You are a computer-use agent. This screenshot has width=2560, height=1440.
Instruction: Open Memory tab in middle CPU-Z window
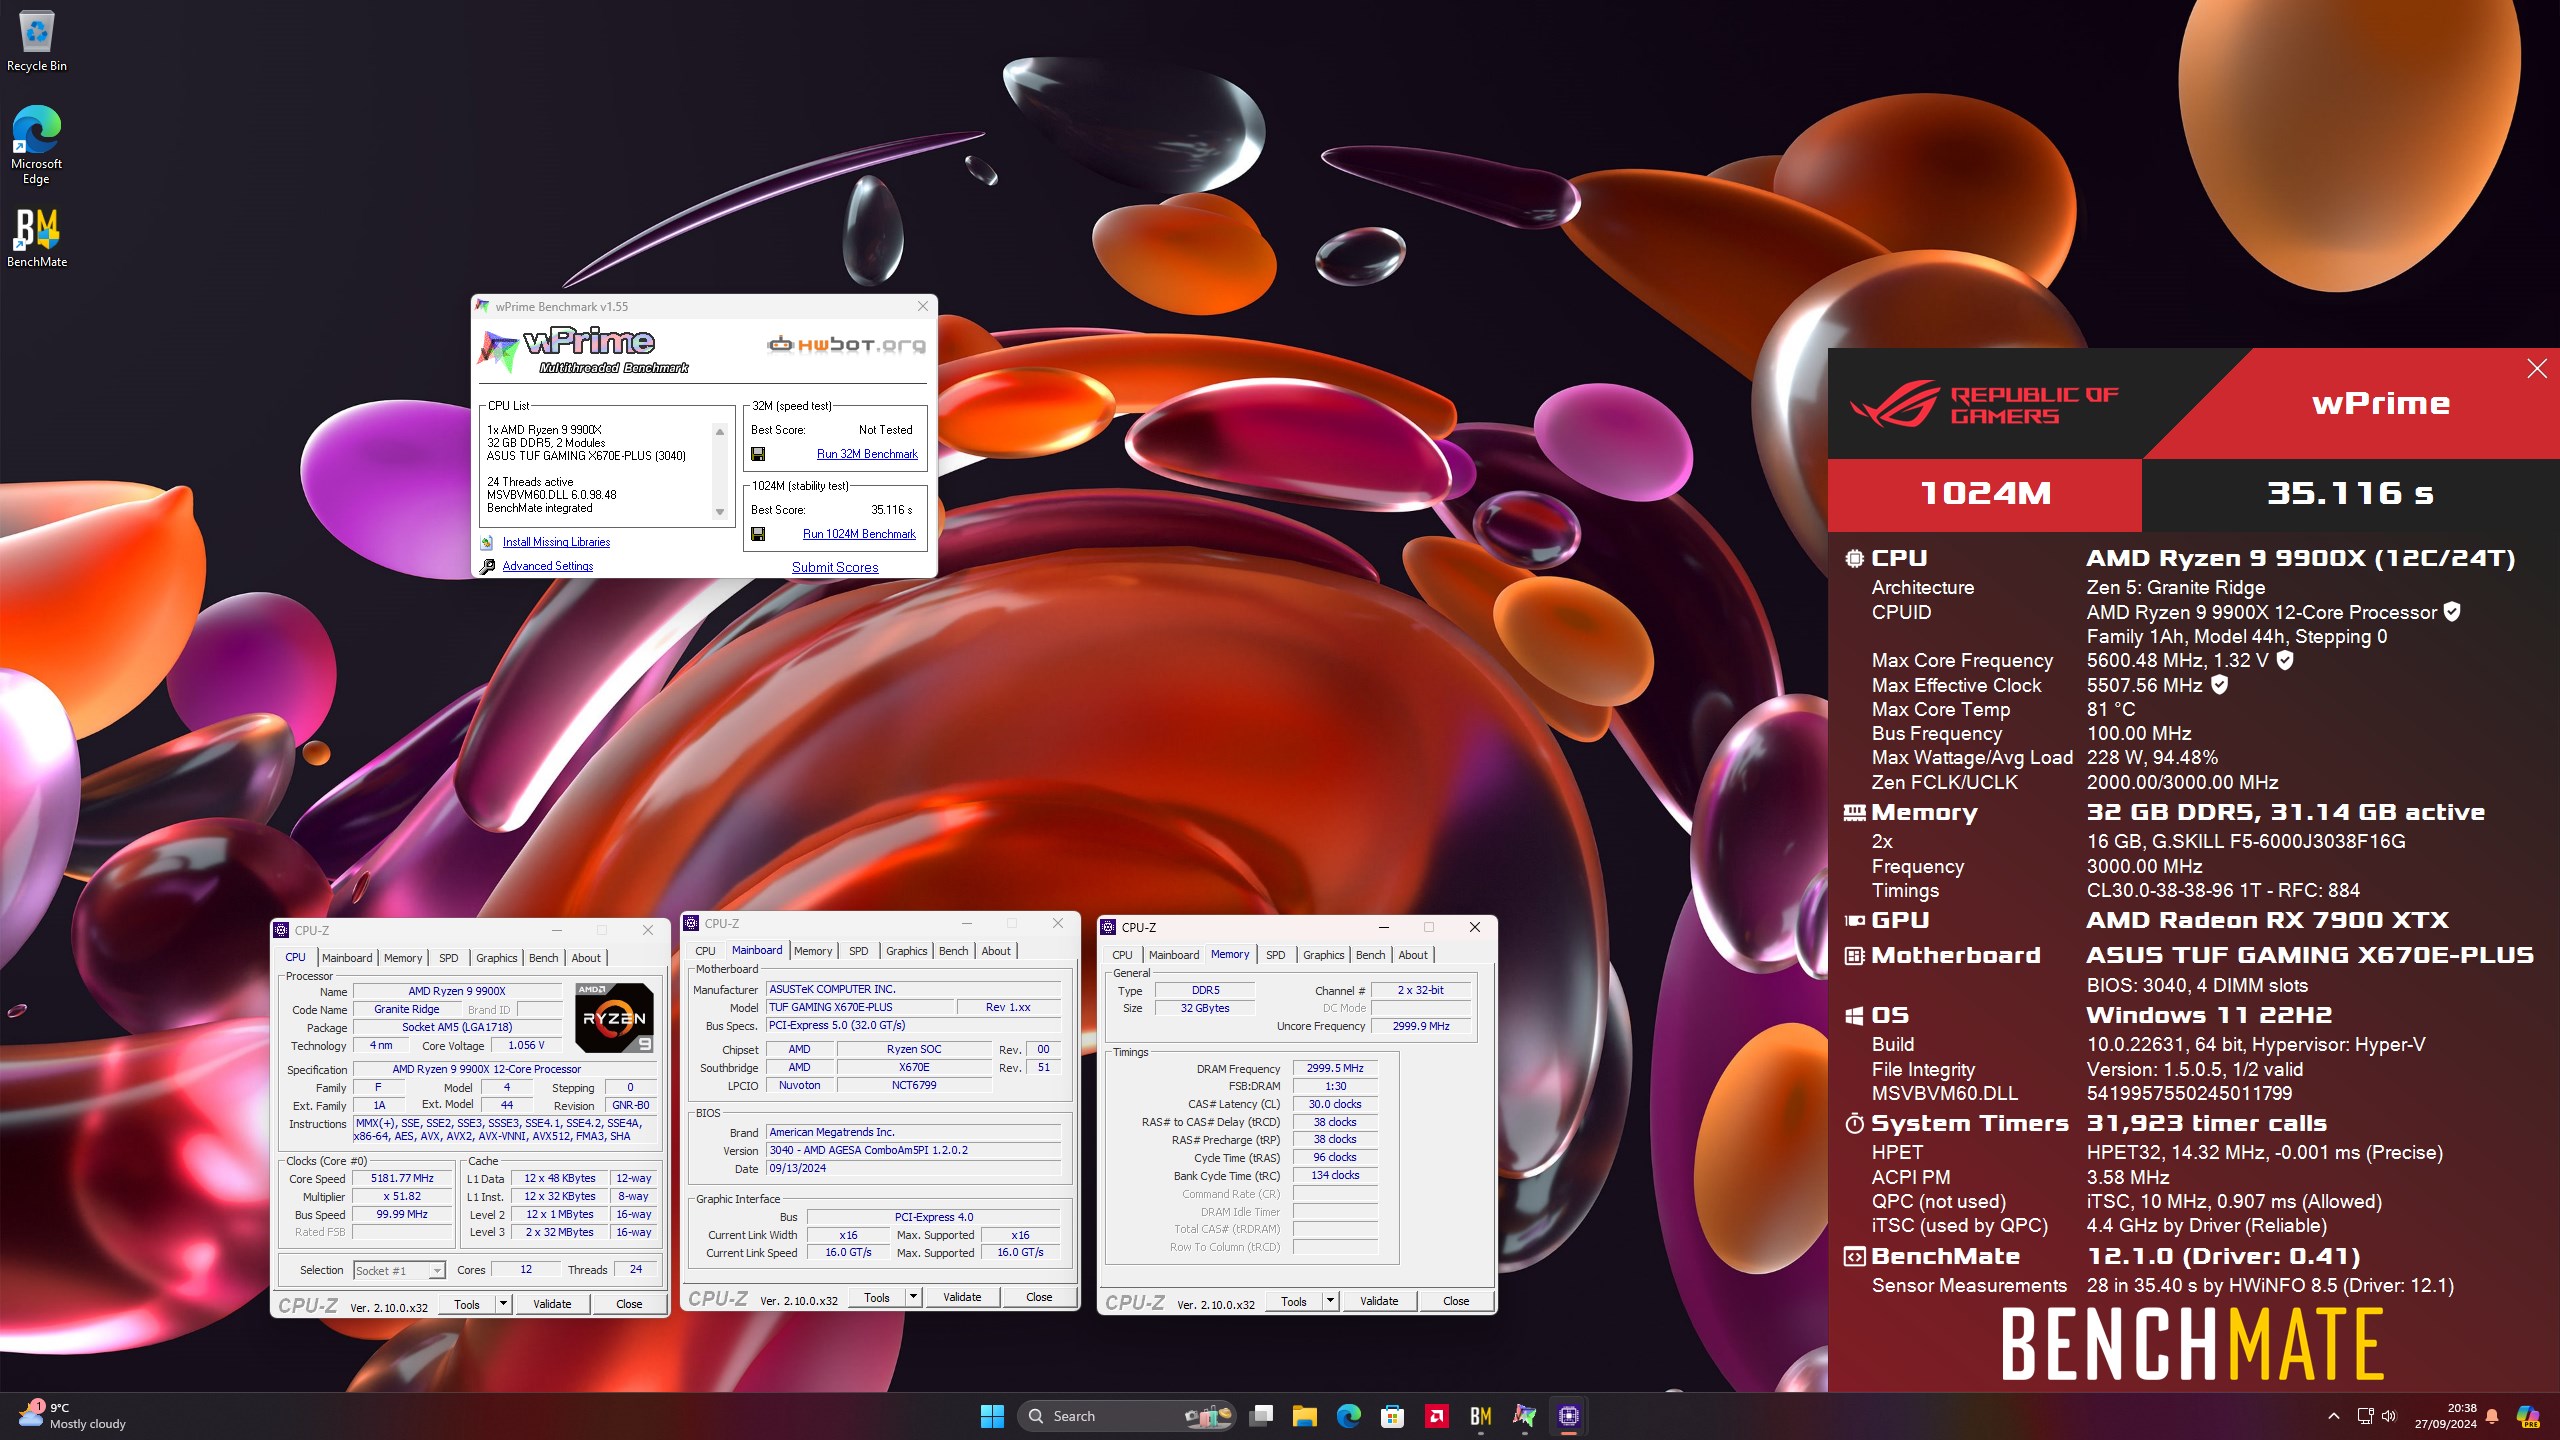[x=813, y=951]
